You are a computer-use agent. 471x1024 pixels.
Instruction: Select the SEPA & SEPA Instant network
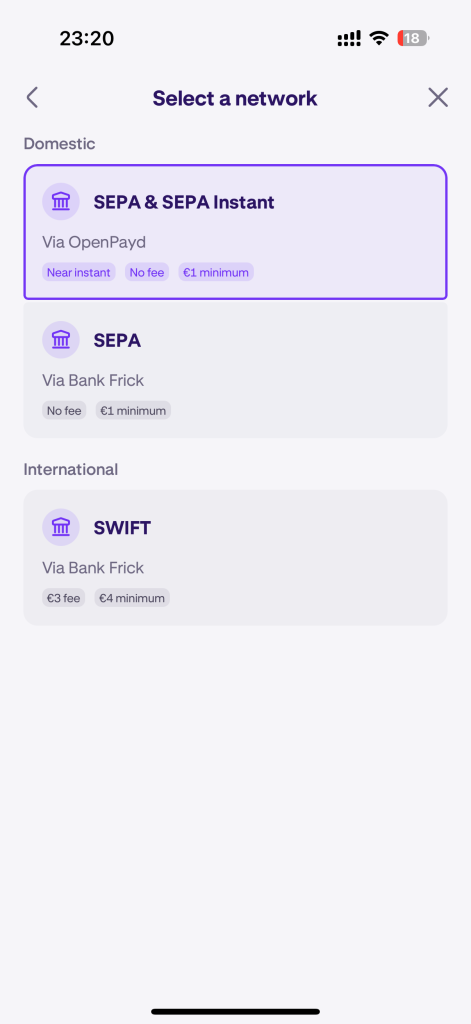click(235, 232)
